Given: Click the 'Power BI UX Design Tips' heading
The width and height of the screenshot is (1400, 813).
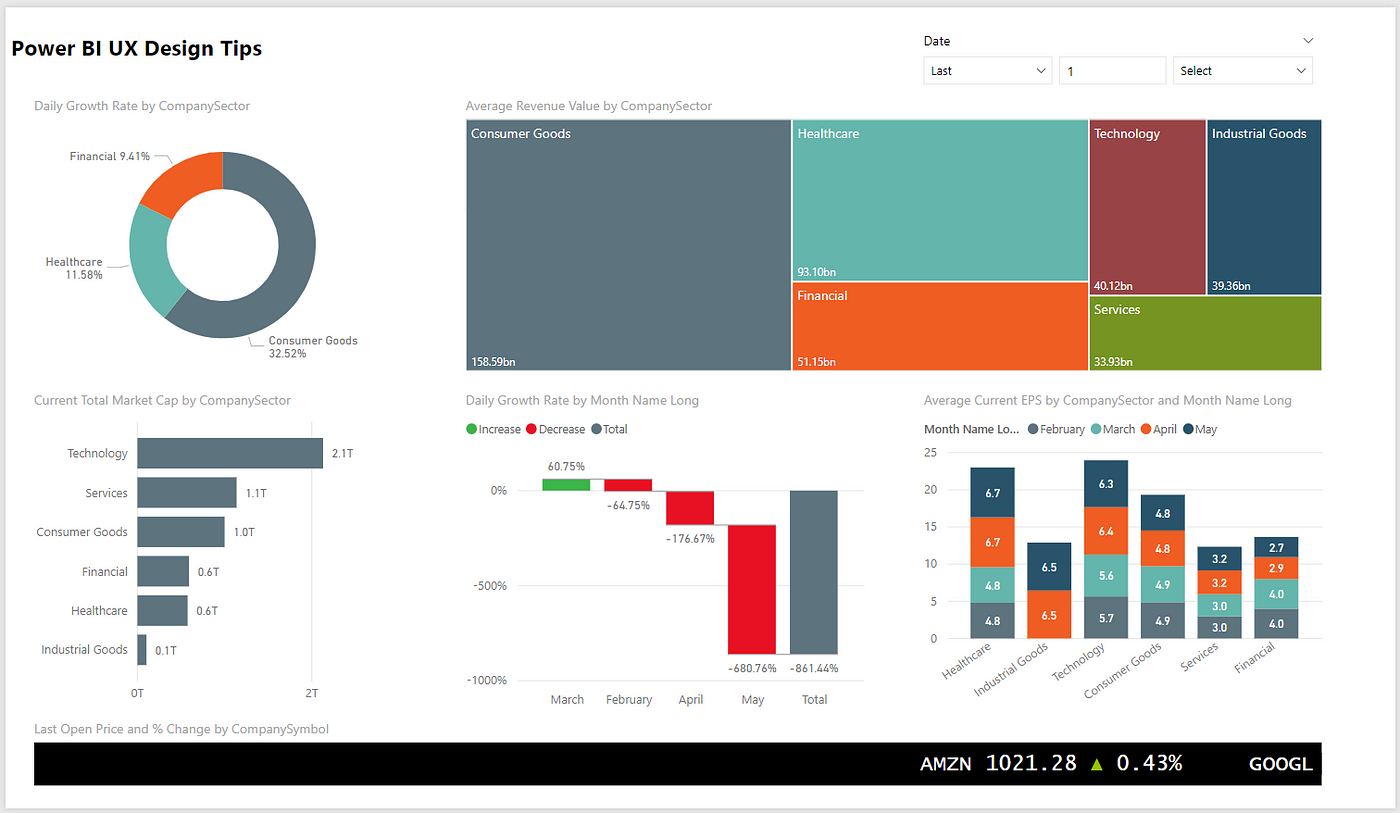Looking at the screenshot, I should [137, 48].
